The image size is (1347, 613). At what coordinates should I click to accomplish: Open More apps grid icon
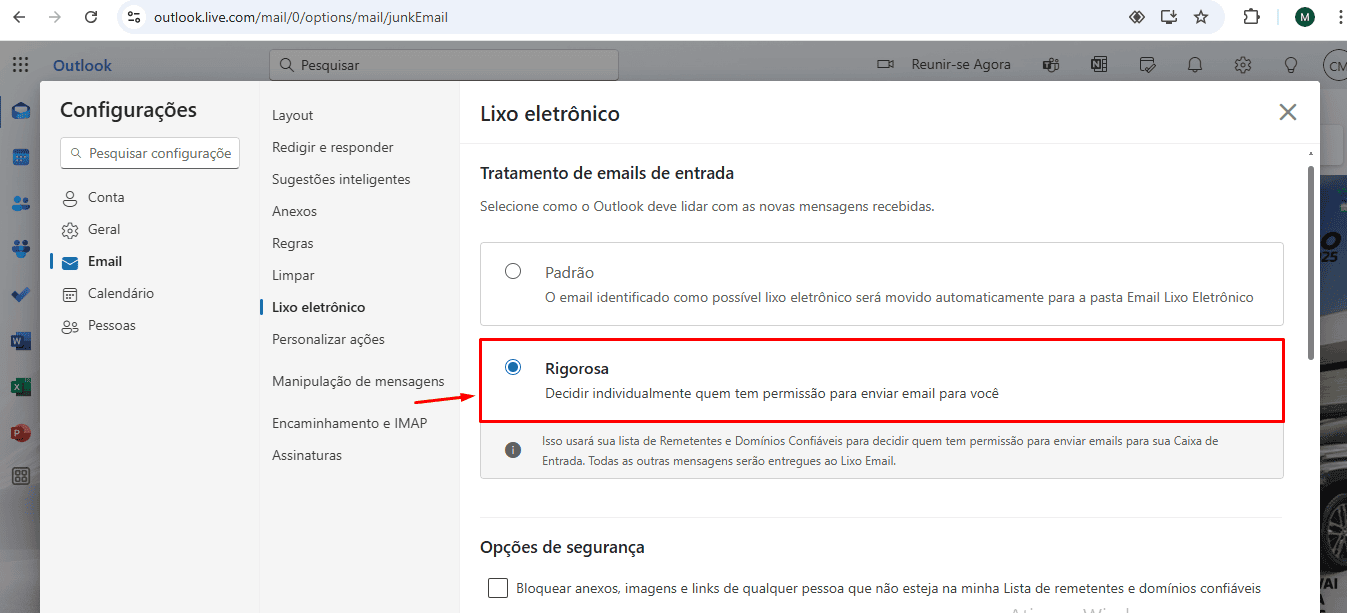[x=21, y=477]
